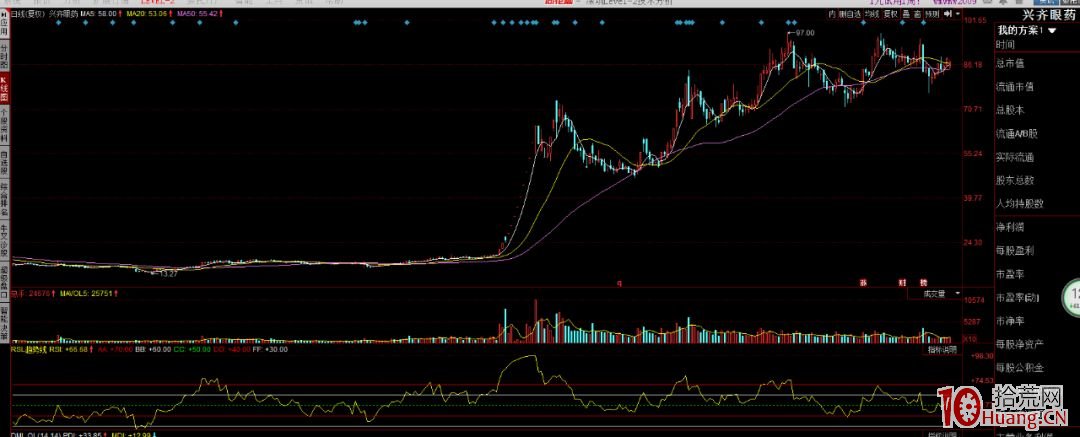Click the MAVOL5: 25751 volume label
The image size is (1080, 437).
pos(87,294)
